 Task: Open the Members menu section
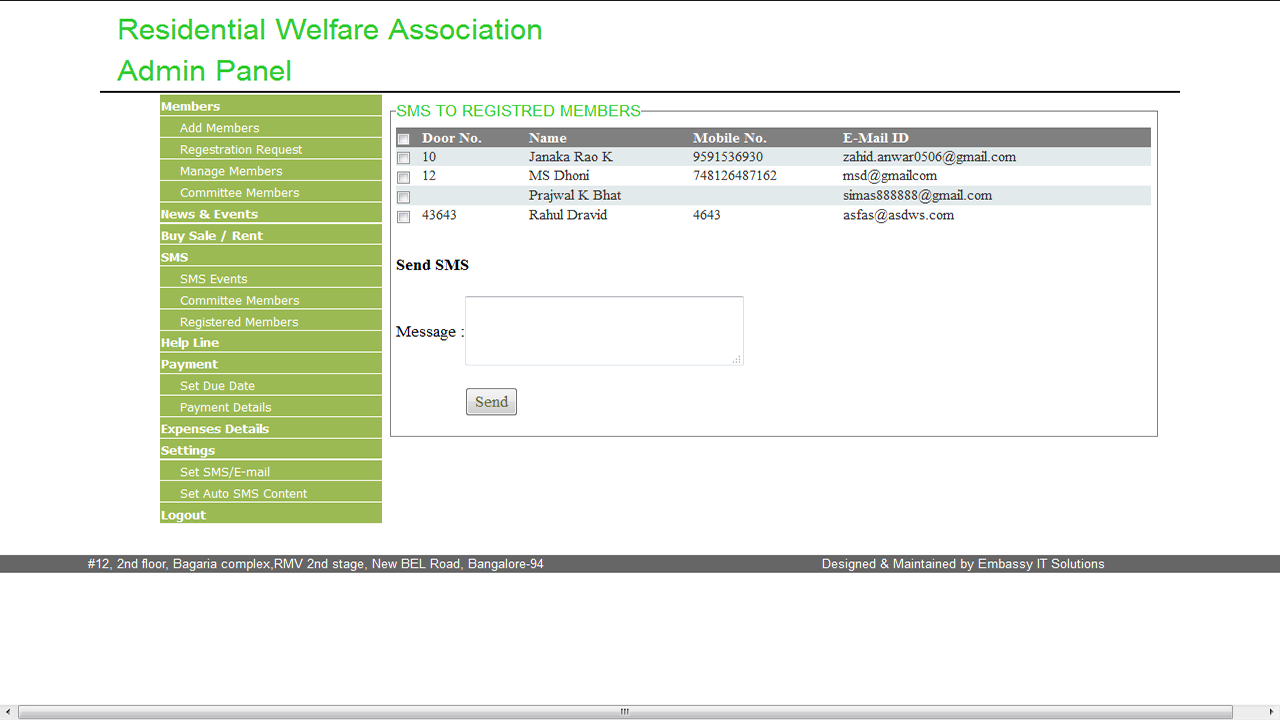click(x=271, y=106)
